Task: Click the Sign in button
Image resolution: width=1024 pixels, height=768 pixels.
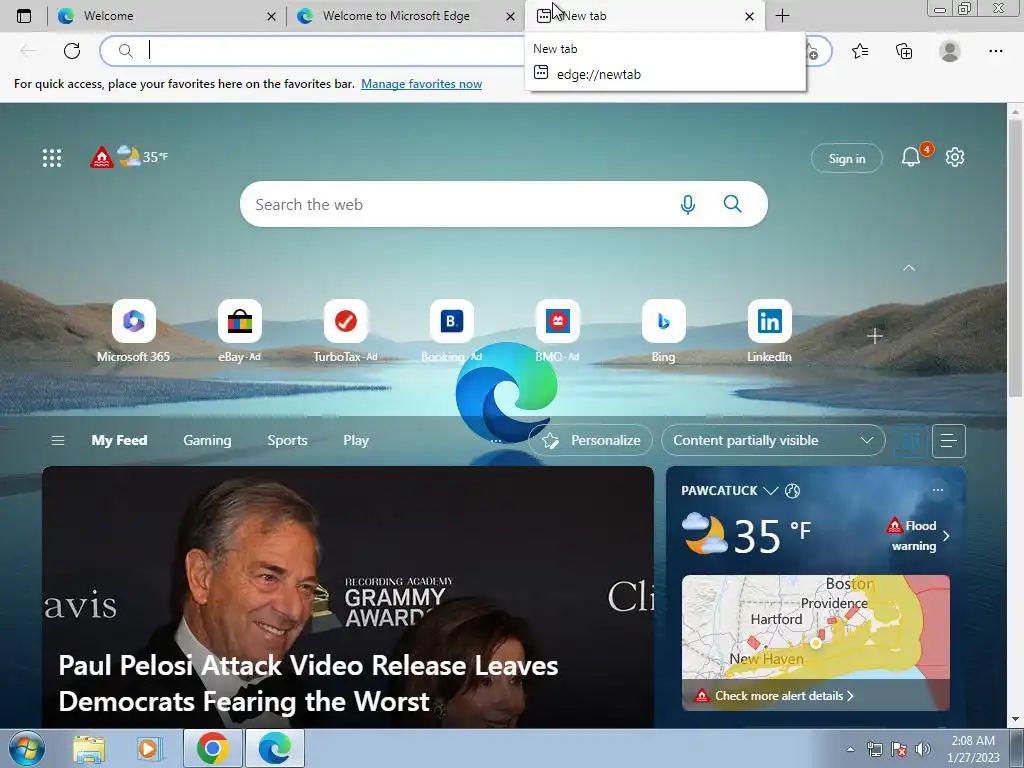Action: point(846,159)
